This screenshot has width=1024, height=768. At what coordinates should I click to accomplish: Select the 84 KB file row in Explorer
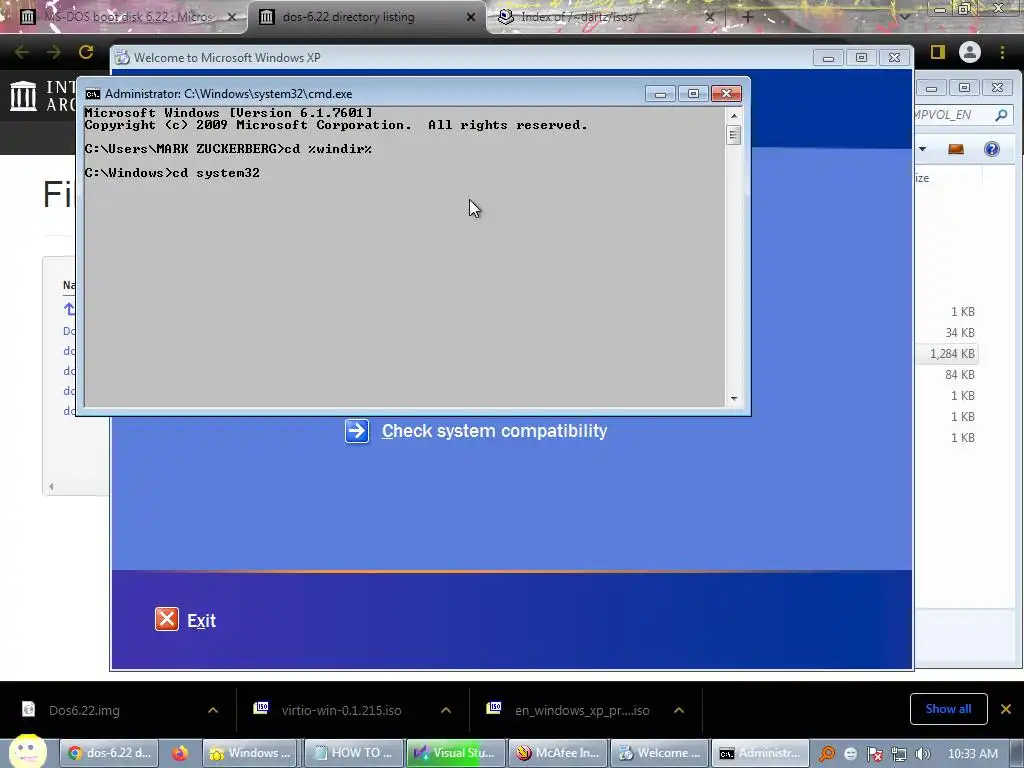(x=948, y=375)
